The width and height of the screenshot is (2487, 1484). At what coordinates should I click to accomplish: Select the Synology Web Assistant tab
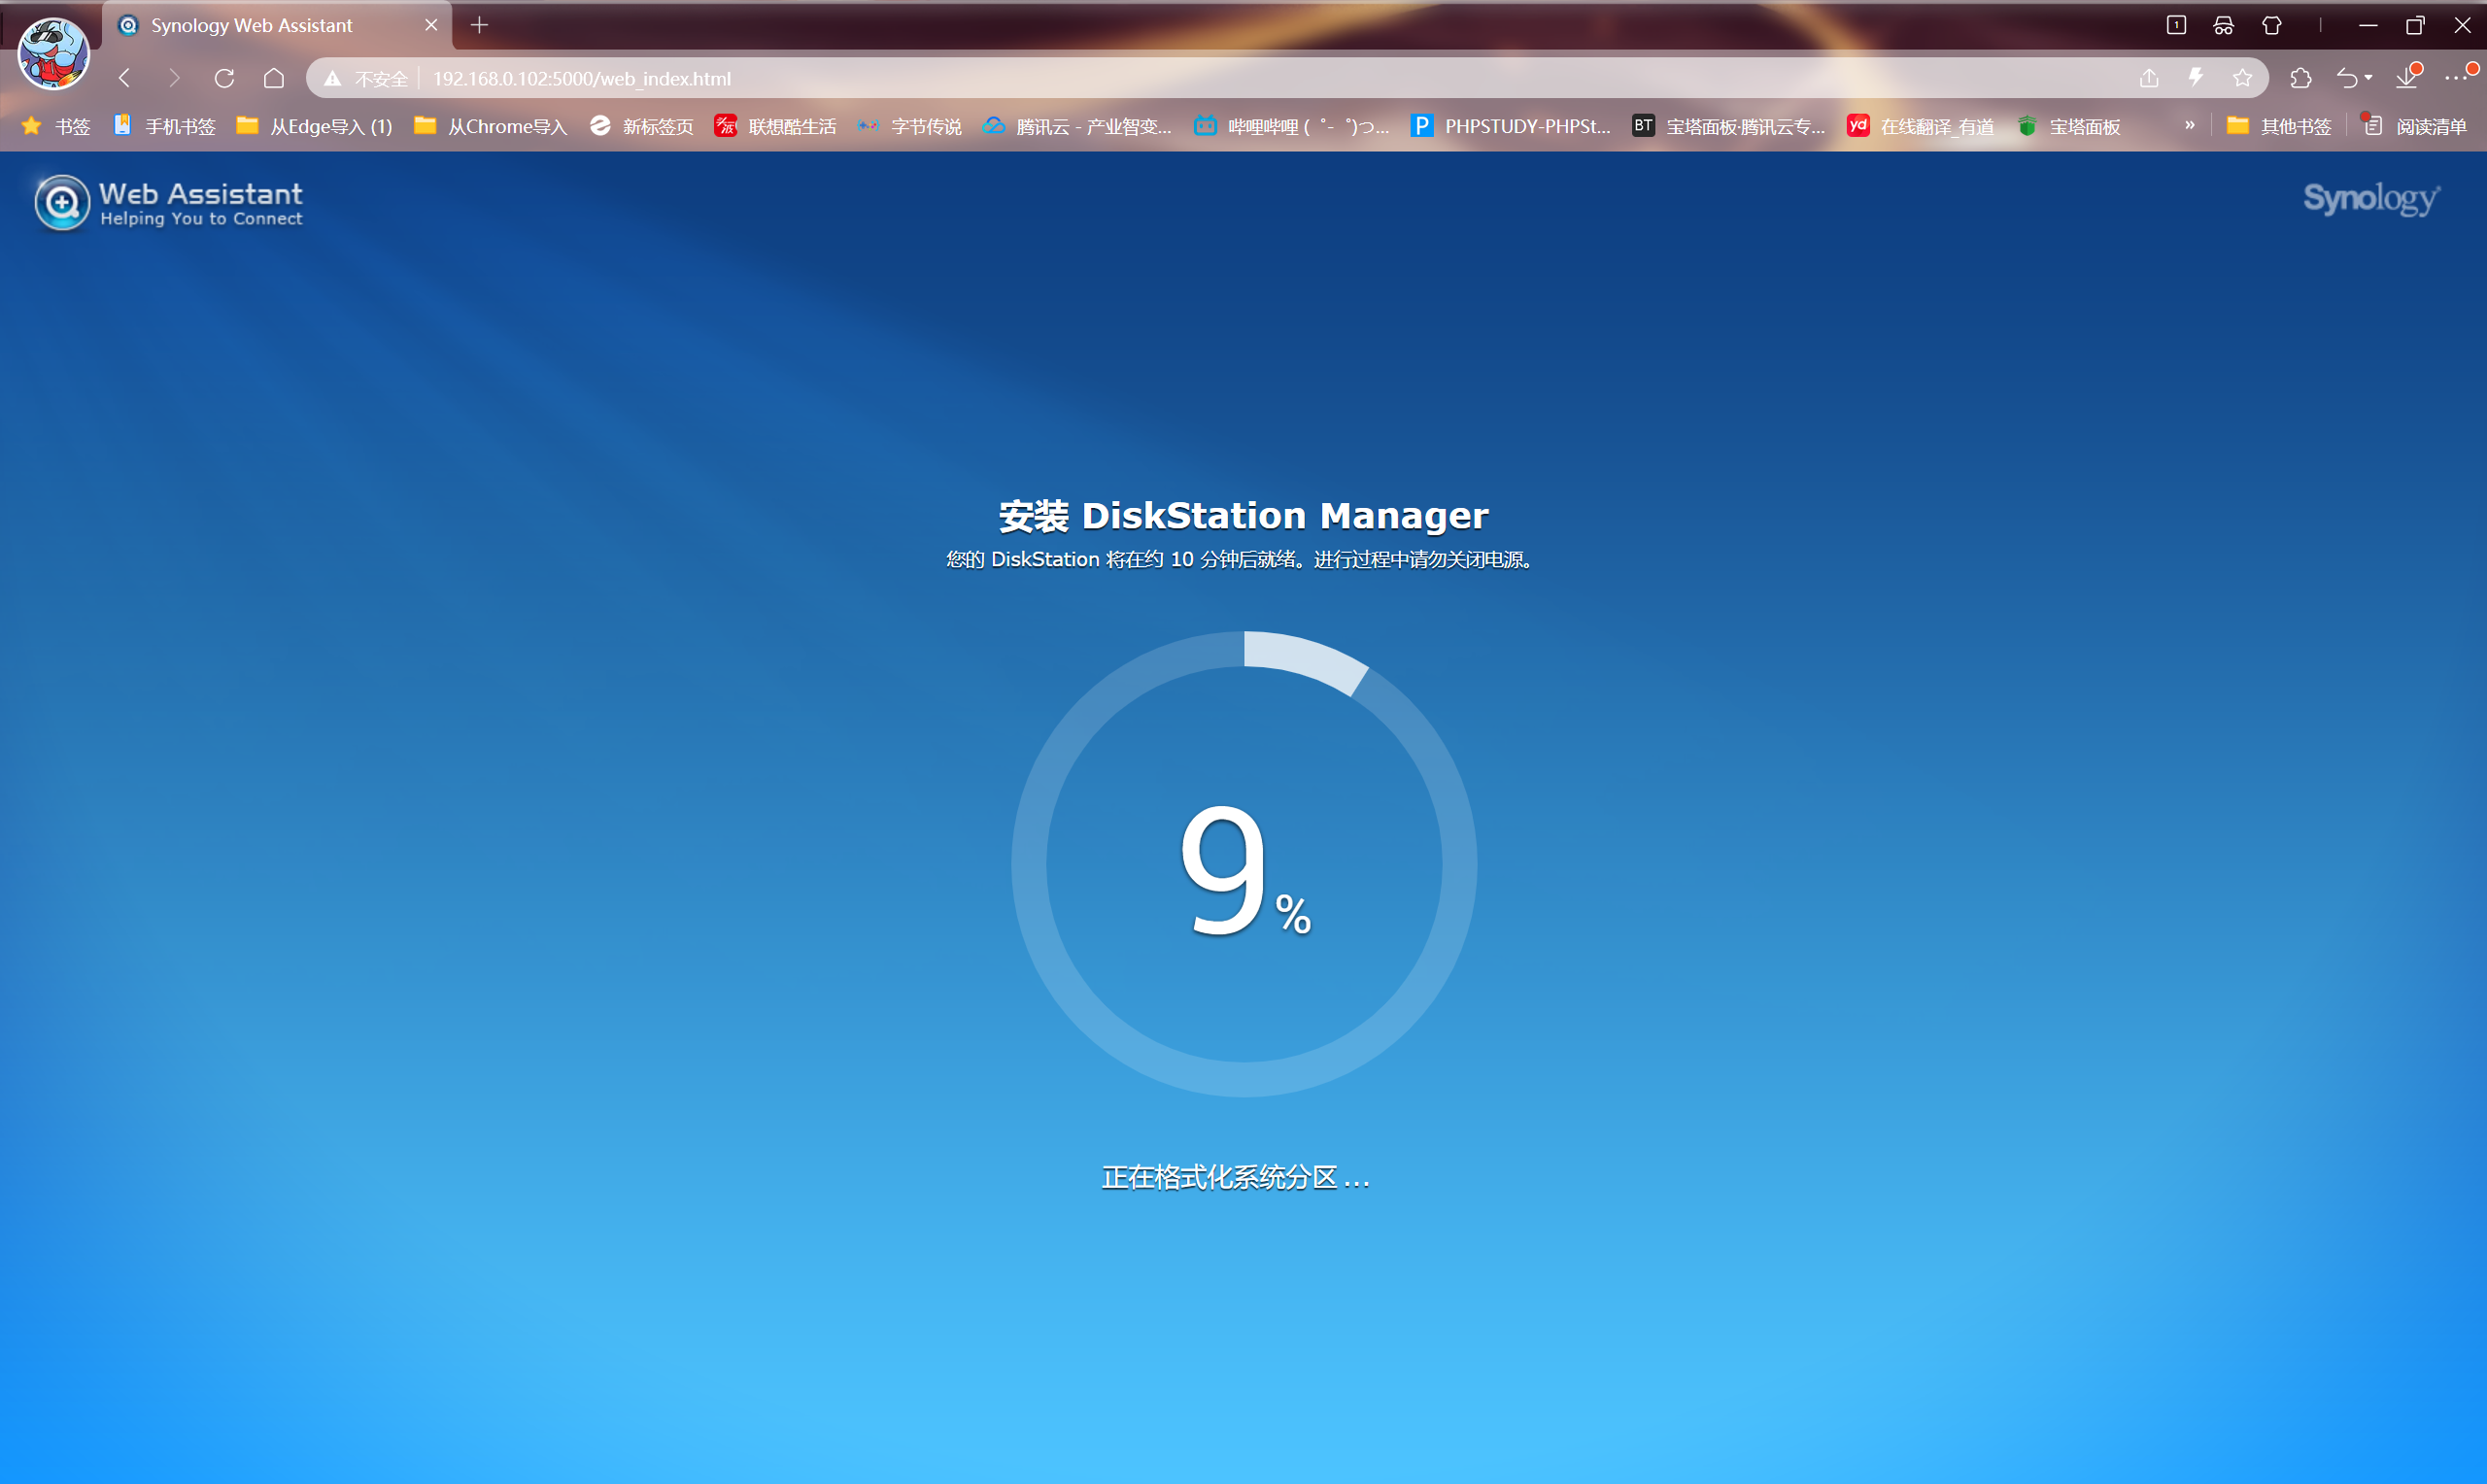pyautogui.click(x=277, y=25)
